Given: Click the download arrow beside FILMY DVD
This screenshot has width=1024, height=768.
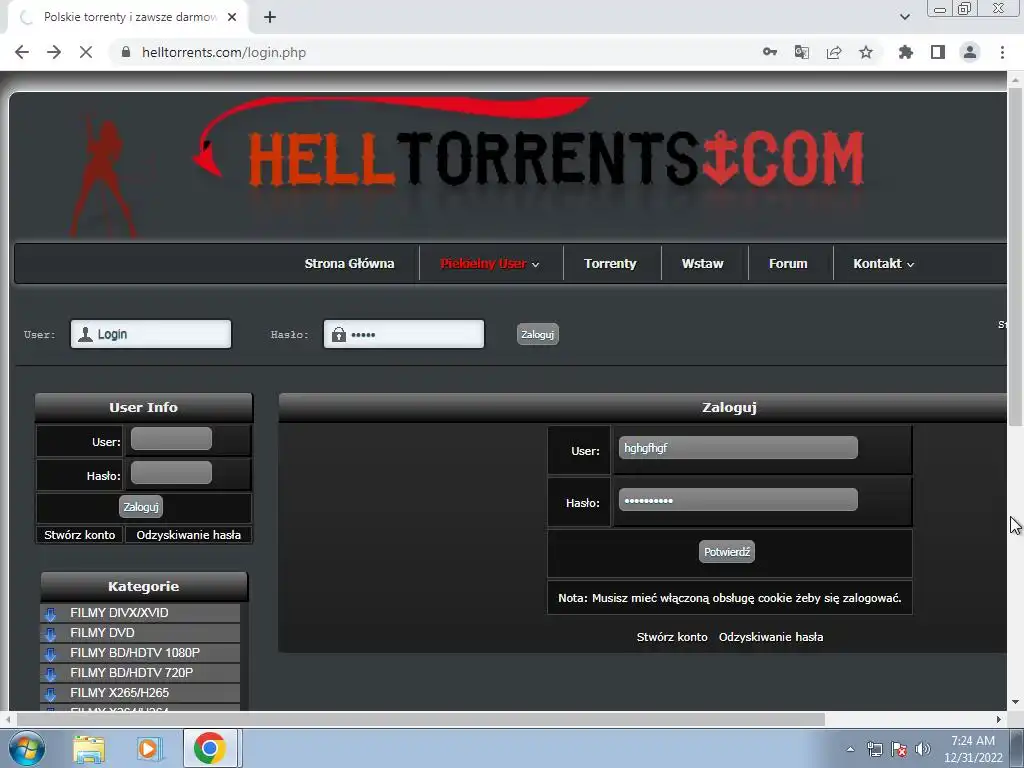Looking at the screenshot, I should (x=50, y=634).
